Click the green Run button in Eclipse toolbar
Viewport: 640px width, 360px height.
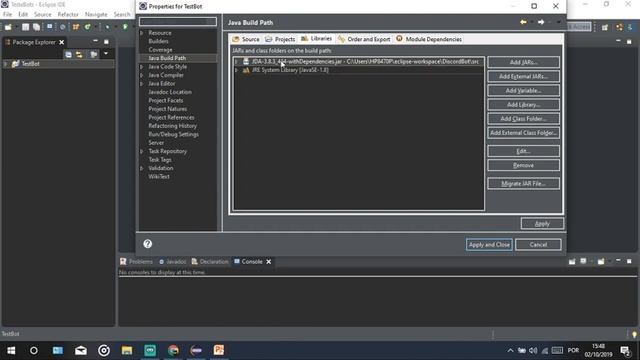(125, 27)
